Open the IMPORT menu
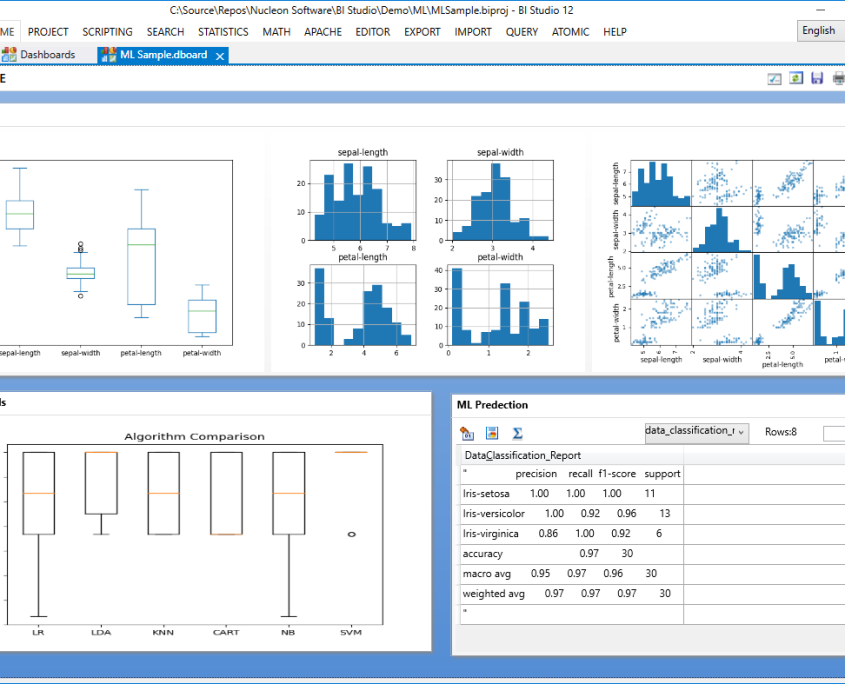 pos(473,31)
